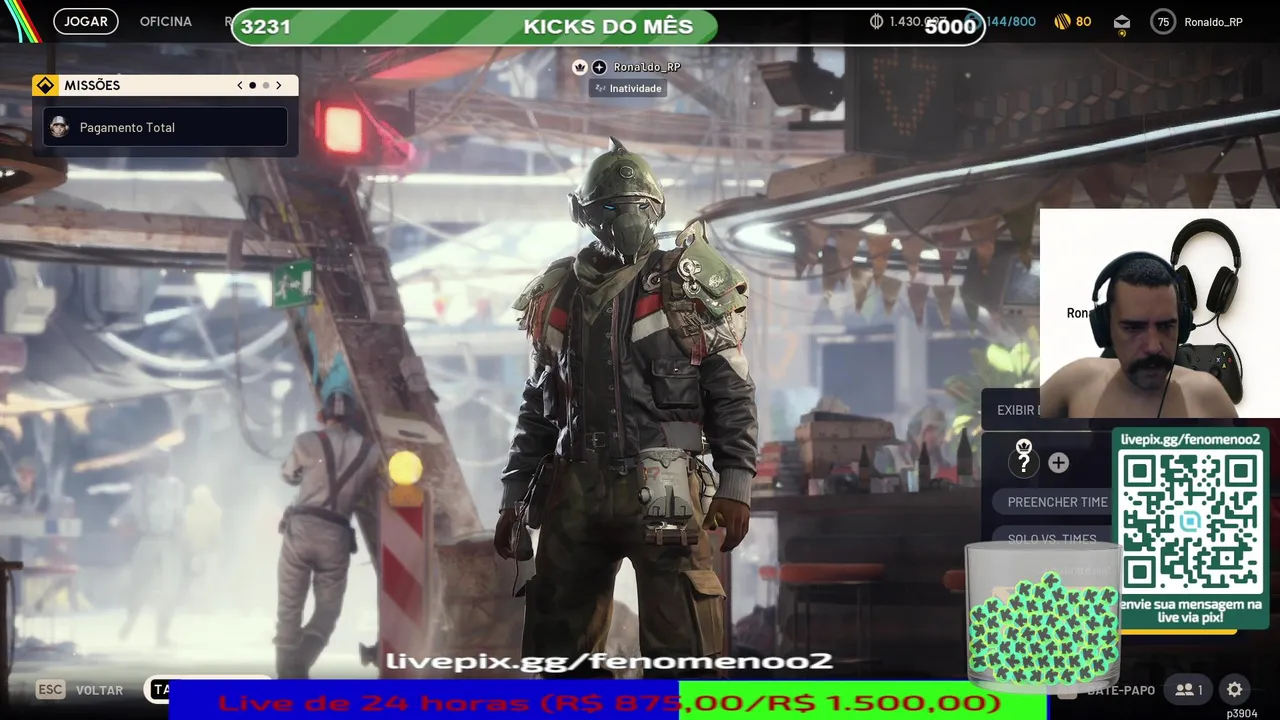
Task: Click VOLTAR to go back
Action: click(100, 690)
